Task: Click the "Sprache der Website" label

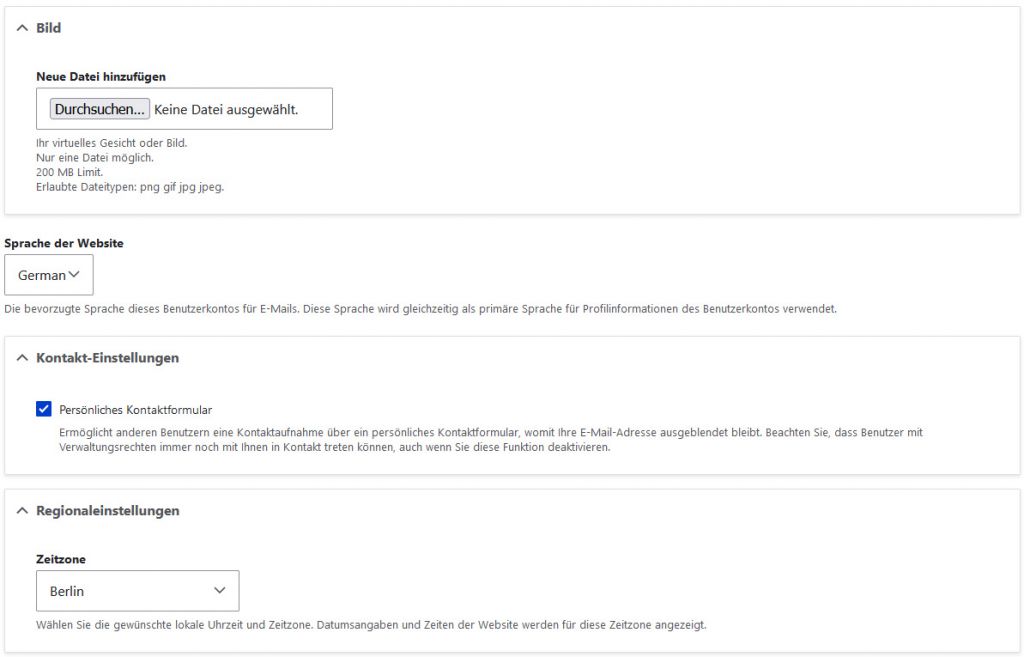Action: tap(64, 243)
